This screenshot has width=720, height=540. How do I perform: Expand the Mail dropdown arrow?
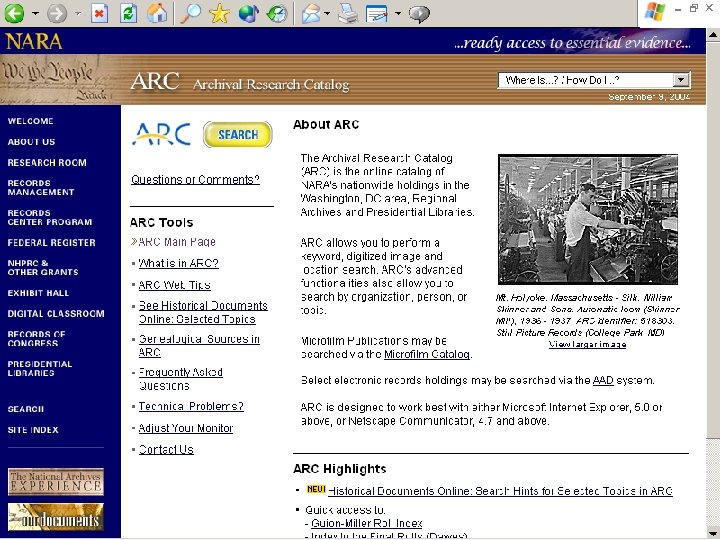point(327,13)
